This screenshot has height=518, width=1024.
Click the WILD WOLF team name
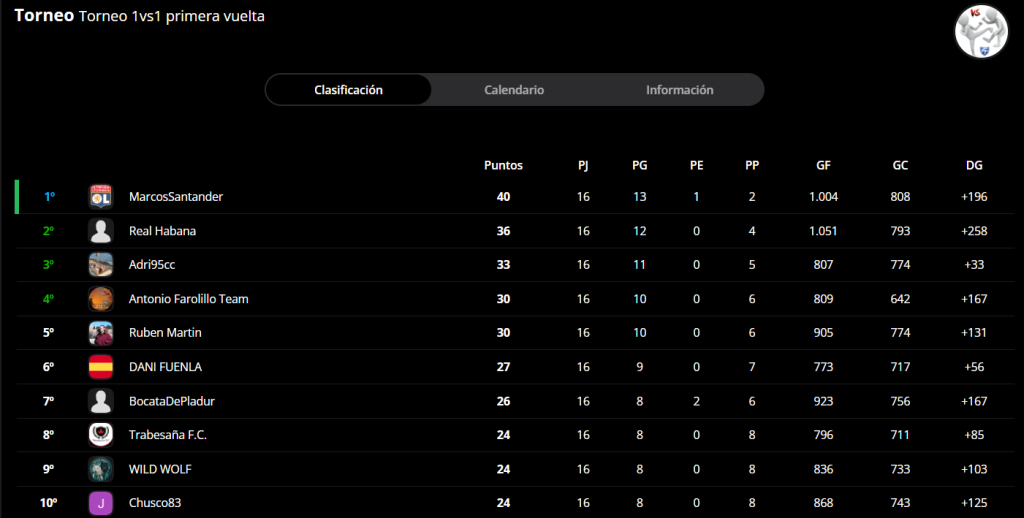click(x=160, y=469)
